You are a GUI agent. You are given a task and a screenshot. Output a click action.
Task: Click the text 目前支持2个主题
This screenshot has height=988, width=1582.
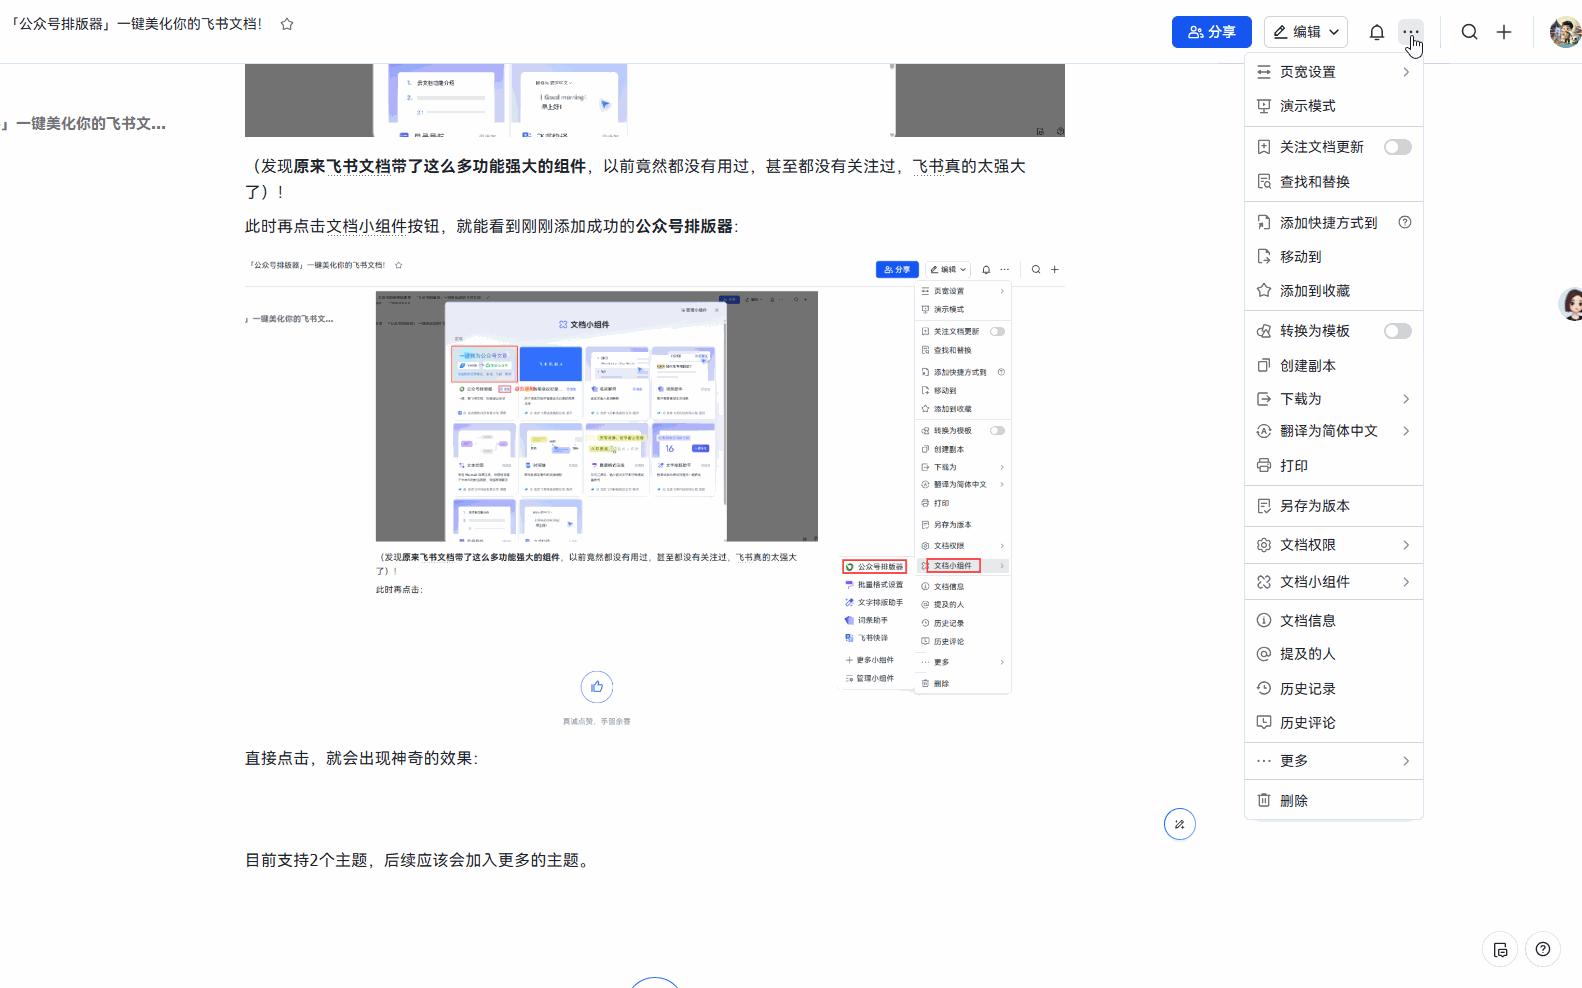click(x=306, y=860)
